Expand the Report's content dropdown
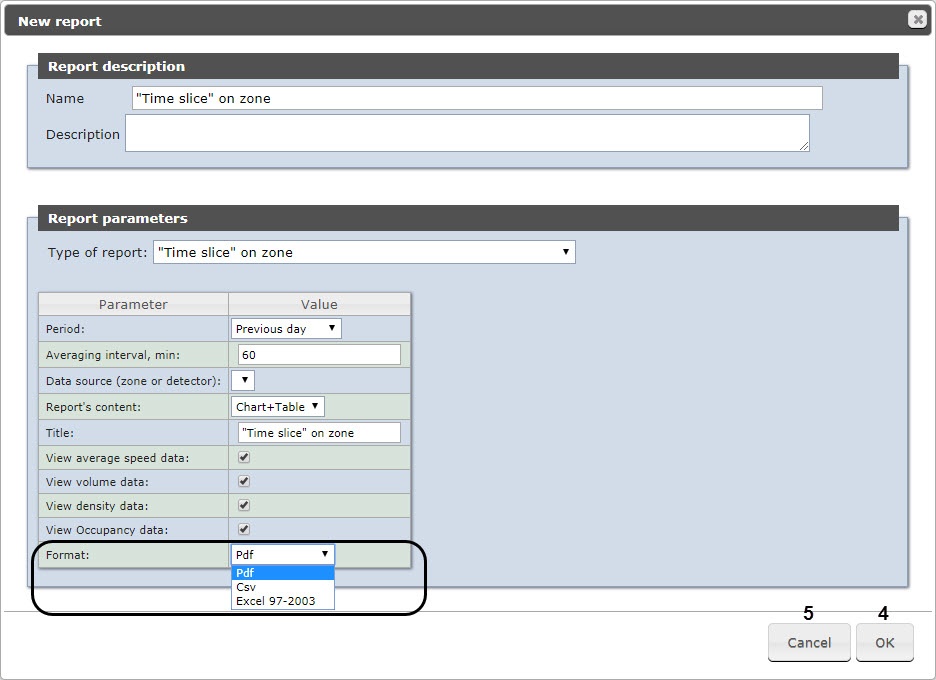The height and width of the screenshot is (680, 936). 278,406
